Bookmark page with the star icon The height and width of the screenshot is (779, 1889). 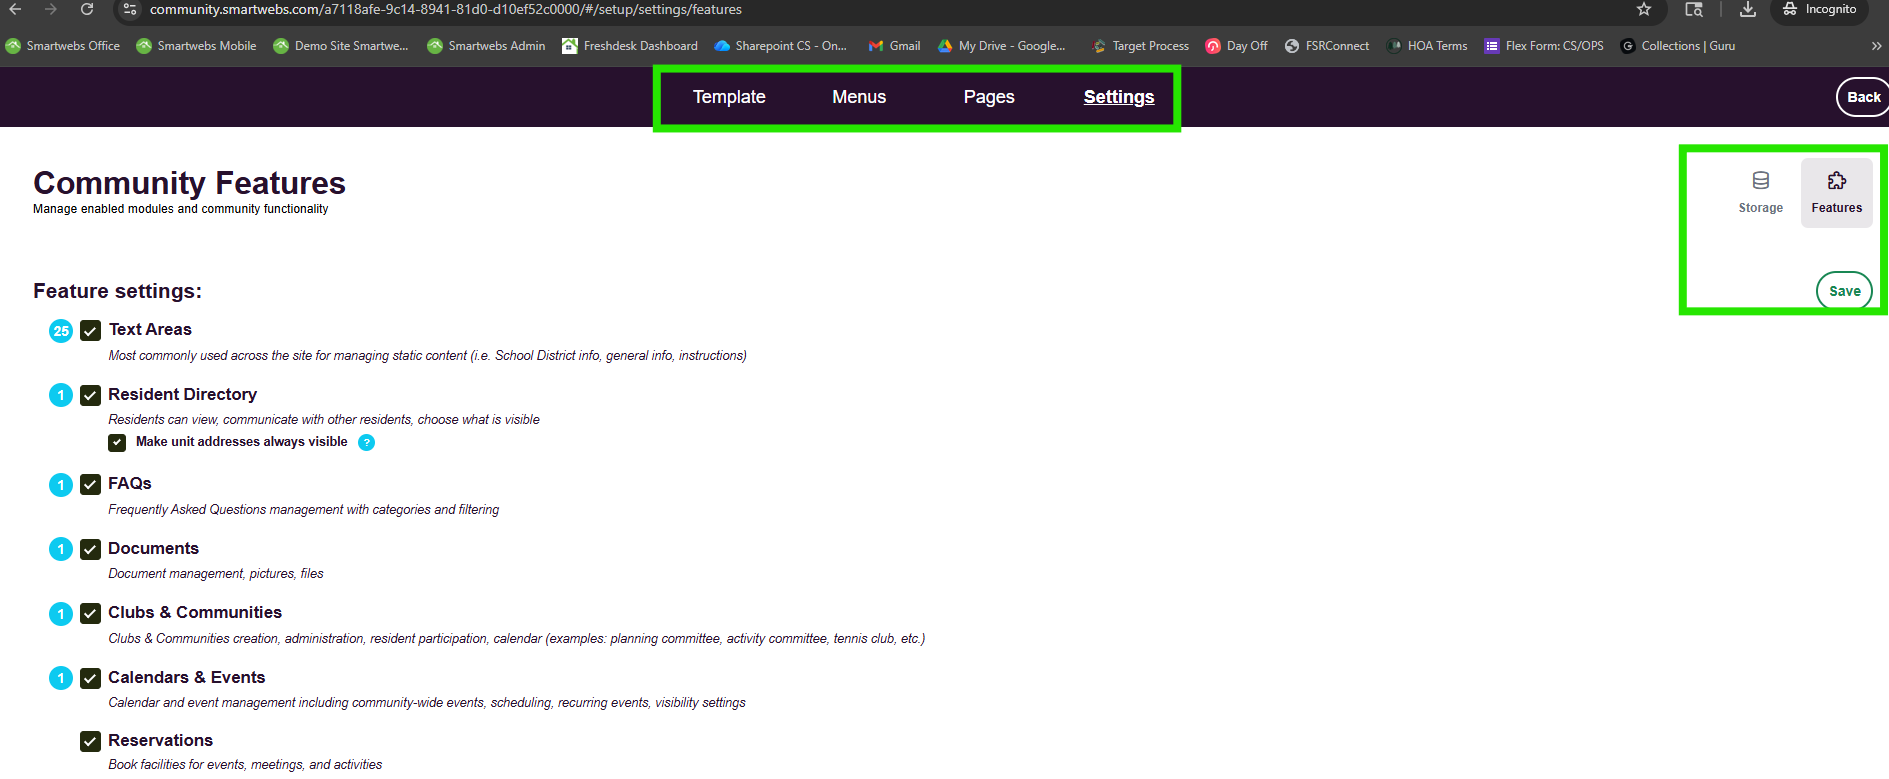1644,10
